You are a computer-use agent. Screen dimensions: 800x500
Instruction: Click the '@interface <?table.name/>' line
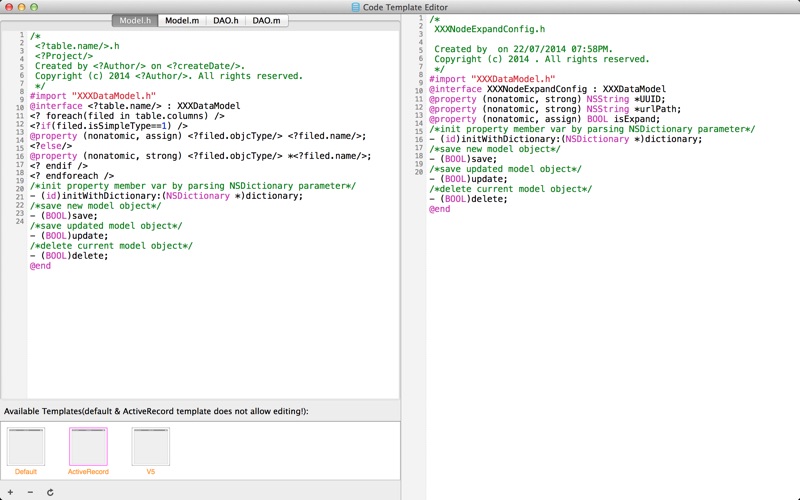click(135, 106)
